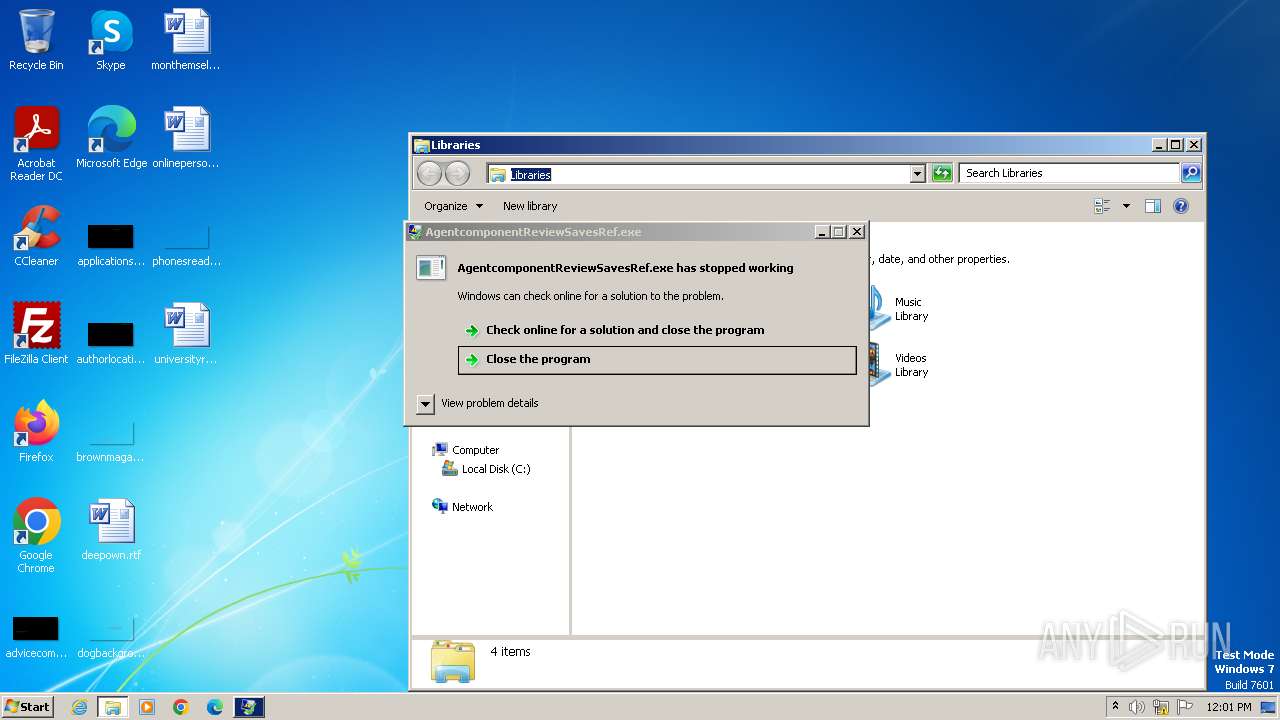1280x720 pixels.
Task: Open the Organize menu
Action: [453, 206]
